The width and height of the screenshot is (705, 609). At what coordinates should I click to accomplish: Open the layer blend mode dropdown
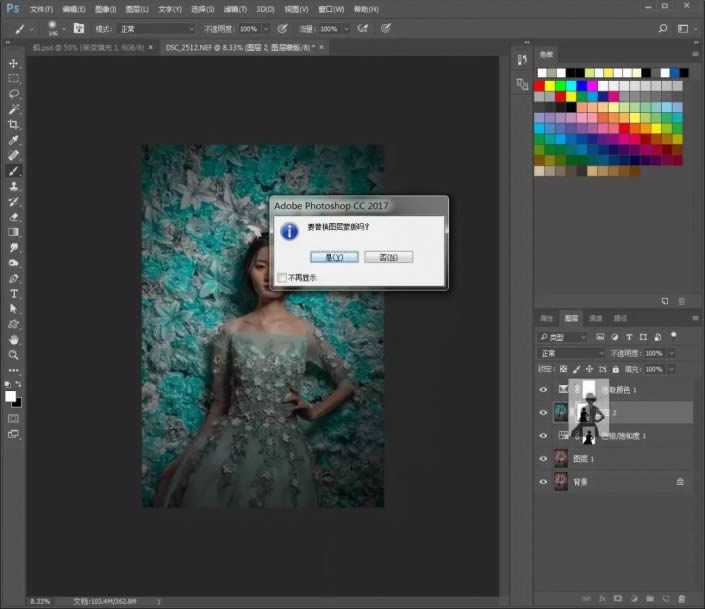(568, 353)
